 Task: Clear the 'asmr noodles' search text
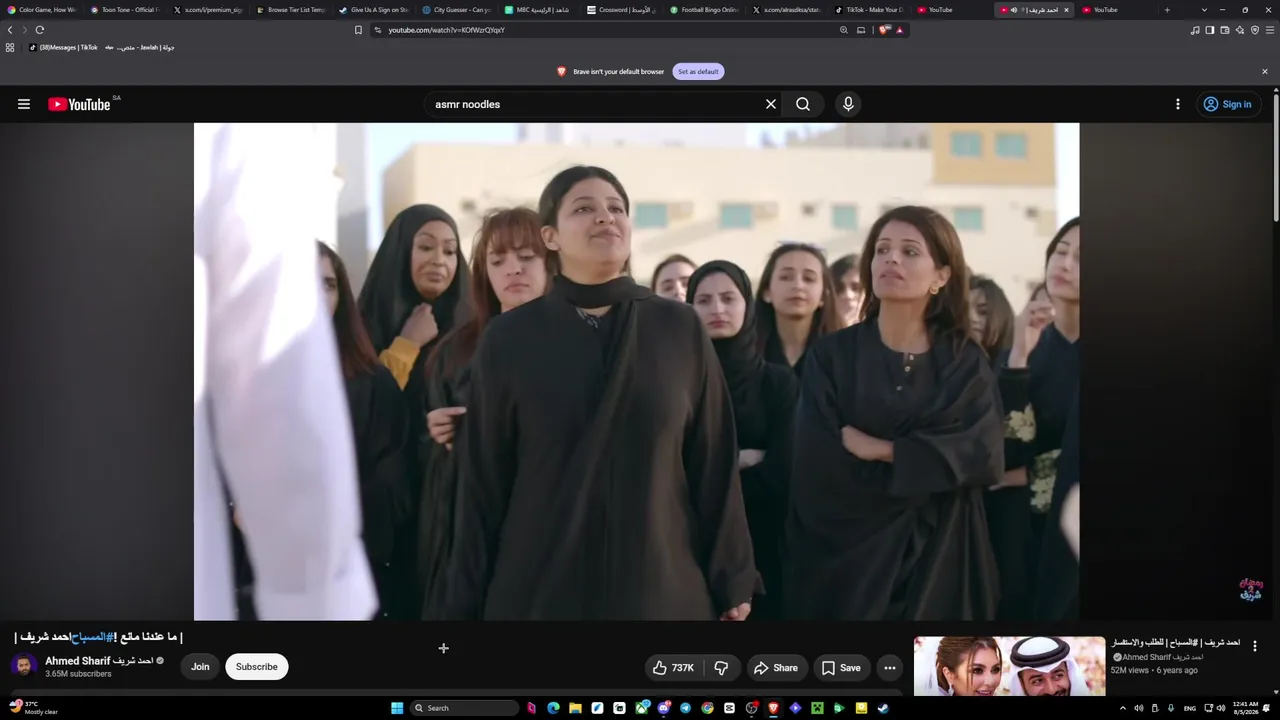pyautogui.click(x=771, y=104)
